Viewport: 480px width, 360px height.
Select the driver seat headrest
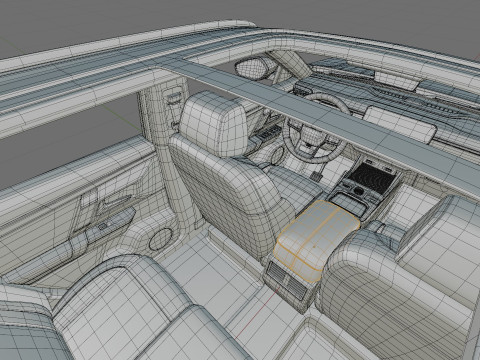(x=214, y=124)
